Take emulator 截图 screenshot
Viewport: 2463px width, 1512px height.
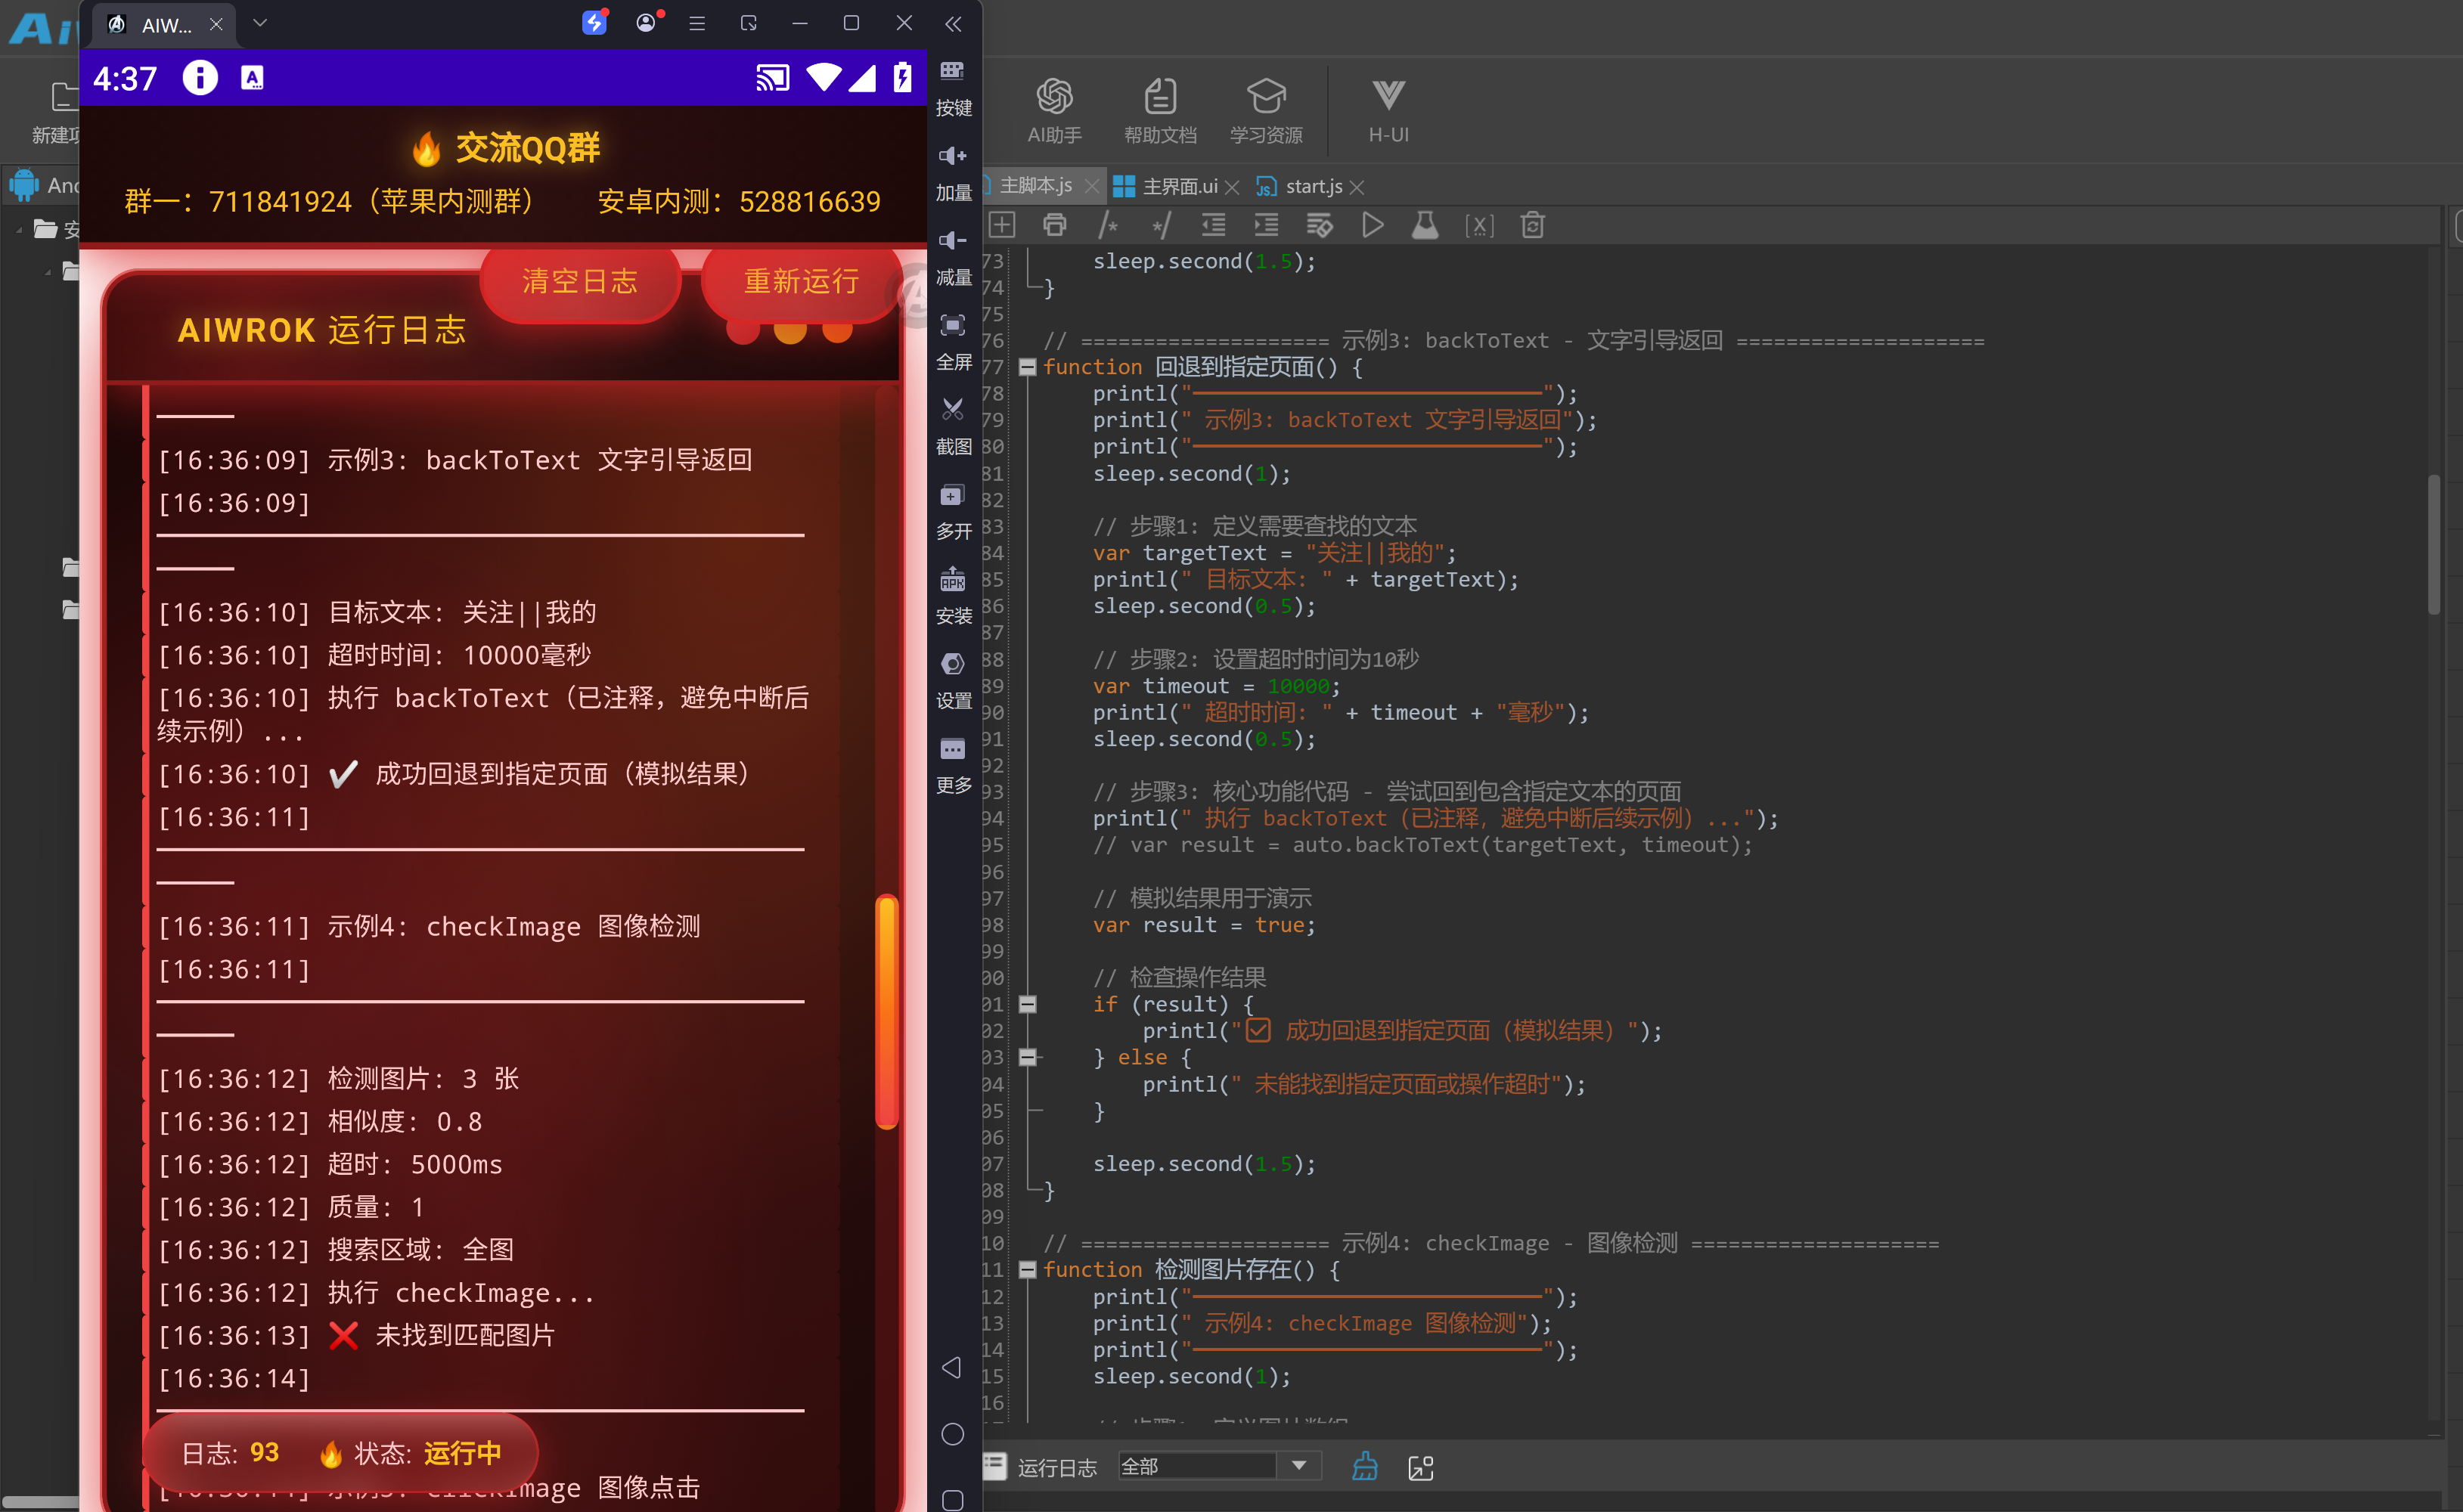953,427
